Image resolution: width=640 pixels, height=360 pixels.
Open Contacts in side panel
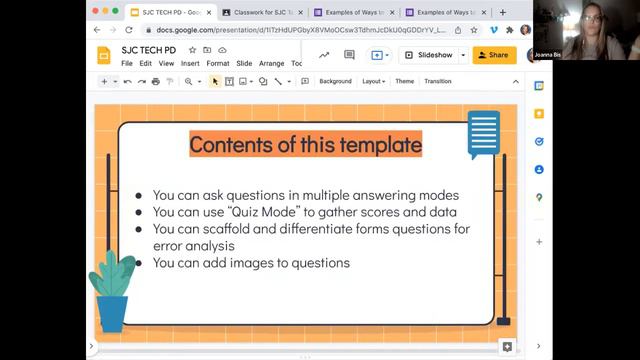[x=539, y=169]
